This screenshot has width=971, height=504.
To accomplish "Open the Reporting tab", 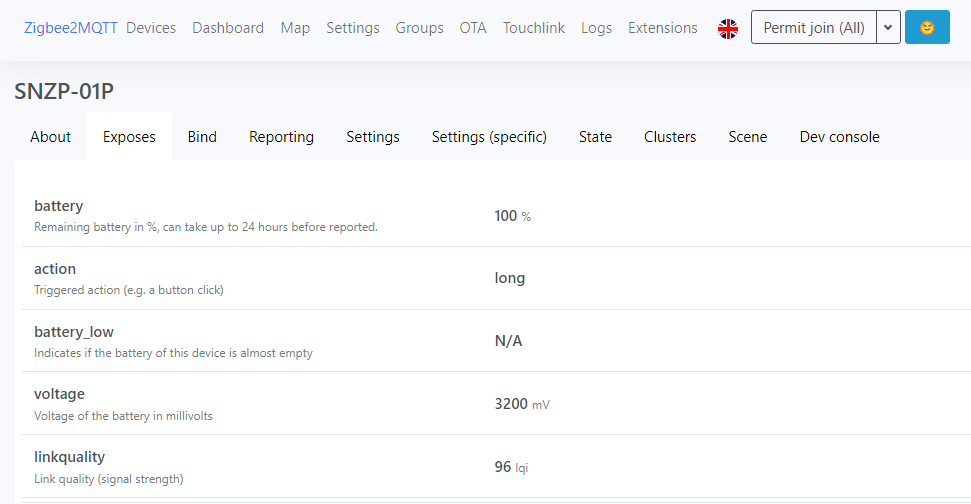I will [x=281, y=137].
